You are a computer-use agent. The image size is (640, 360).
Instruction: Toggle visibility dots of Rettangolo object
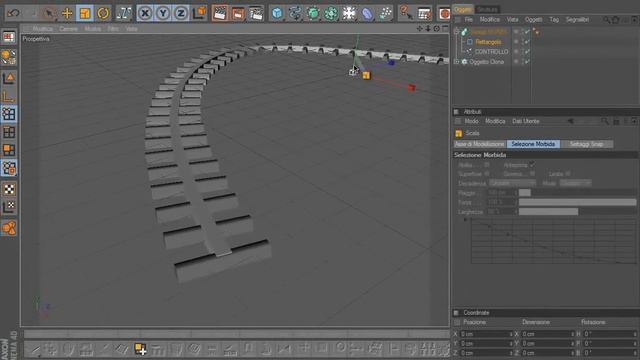tap(522, 42)
